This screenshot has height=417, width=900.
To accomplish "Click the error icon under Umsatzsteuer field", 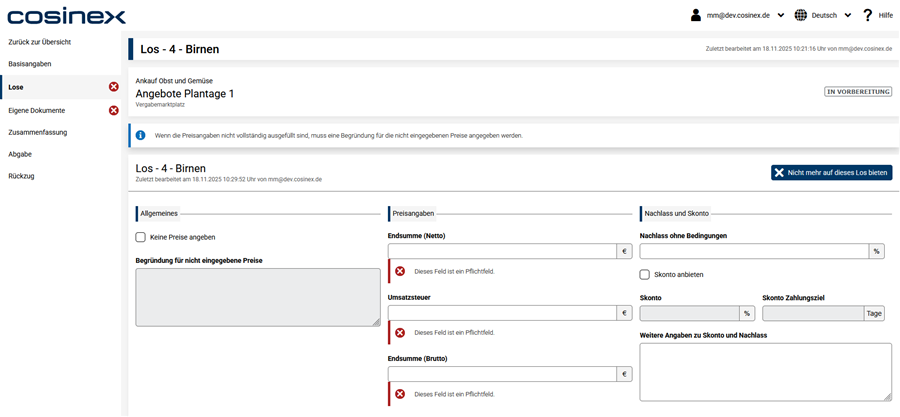I will pos(400,333).
